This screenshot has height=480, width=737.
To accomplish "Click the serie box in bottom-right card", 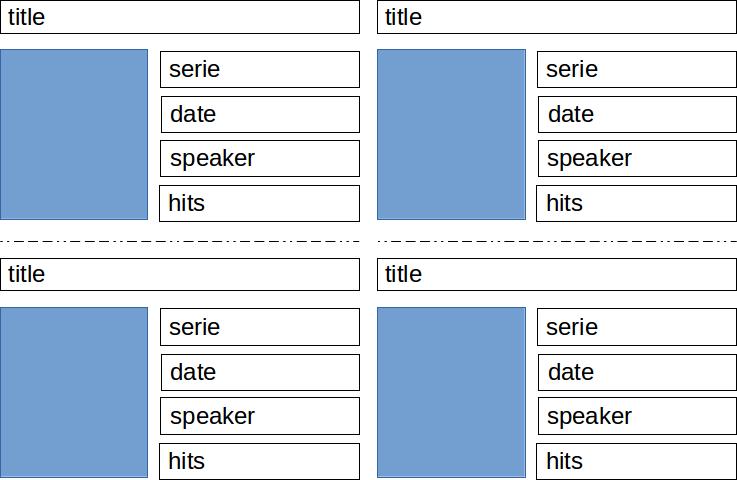I will coord(637,327).
